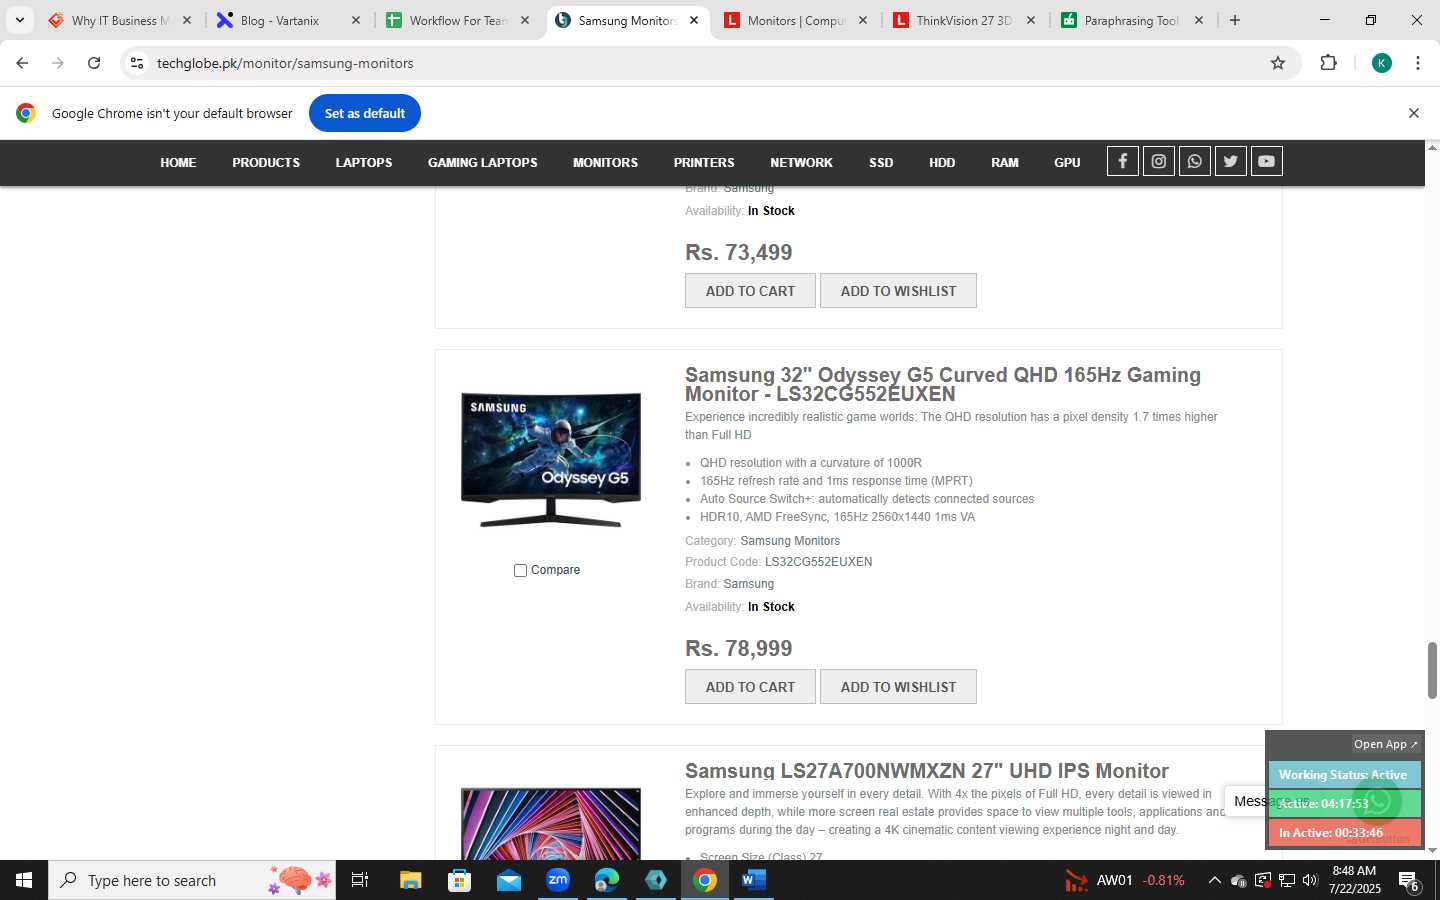Switch to Chrome from taskbar

point(704,880)
